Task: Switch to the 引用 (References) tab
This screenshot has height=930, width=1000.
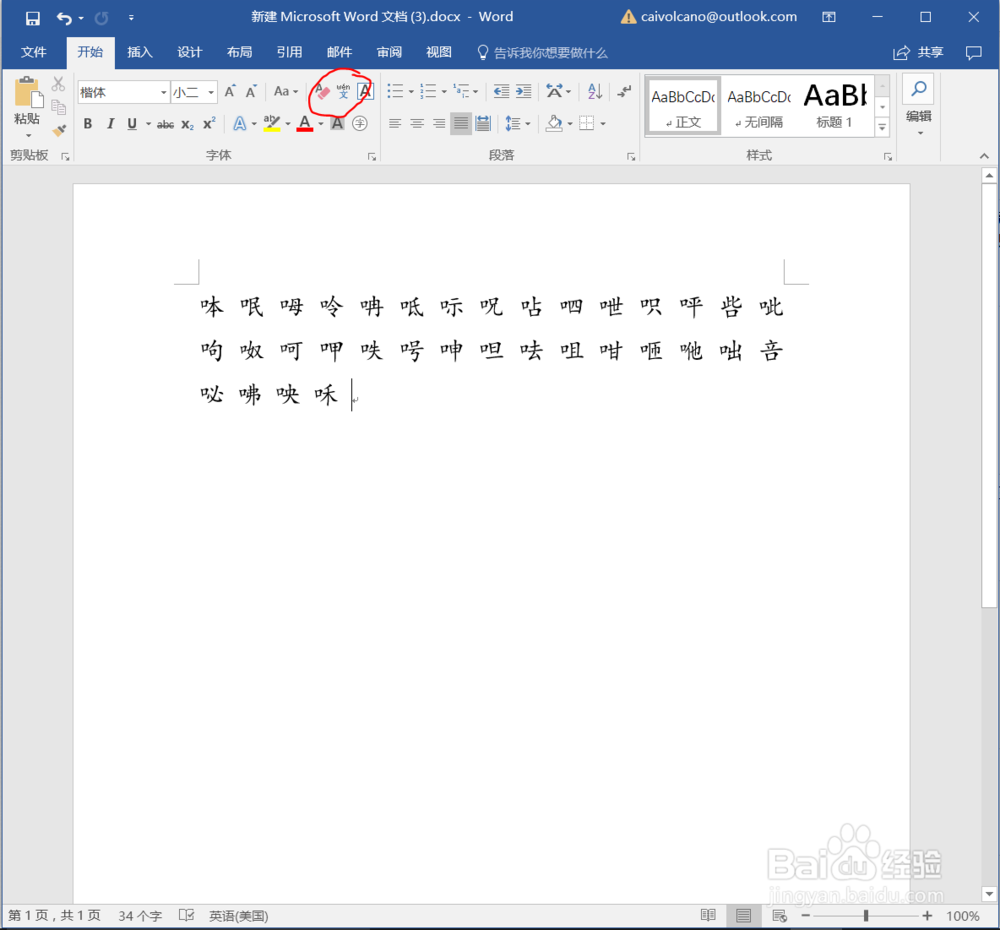Action: pos(289,52)
